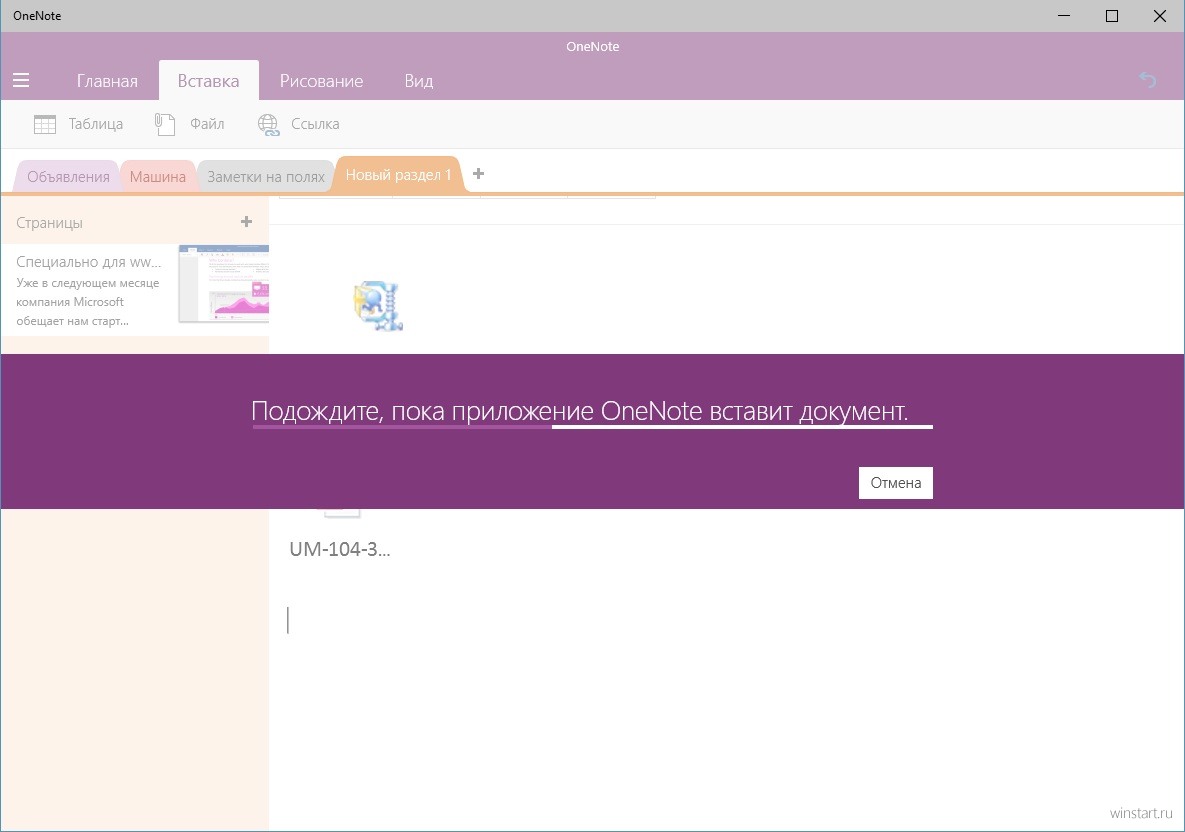The height and width of the screenshot is (832, 1185).
Task: Click the Страницы header label
Action: (49, 223)
